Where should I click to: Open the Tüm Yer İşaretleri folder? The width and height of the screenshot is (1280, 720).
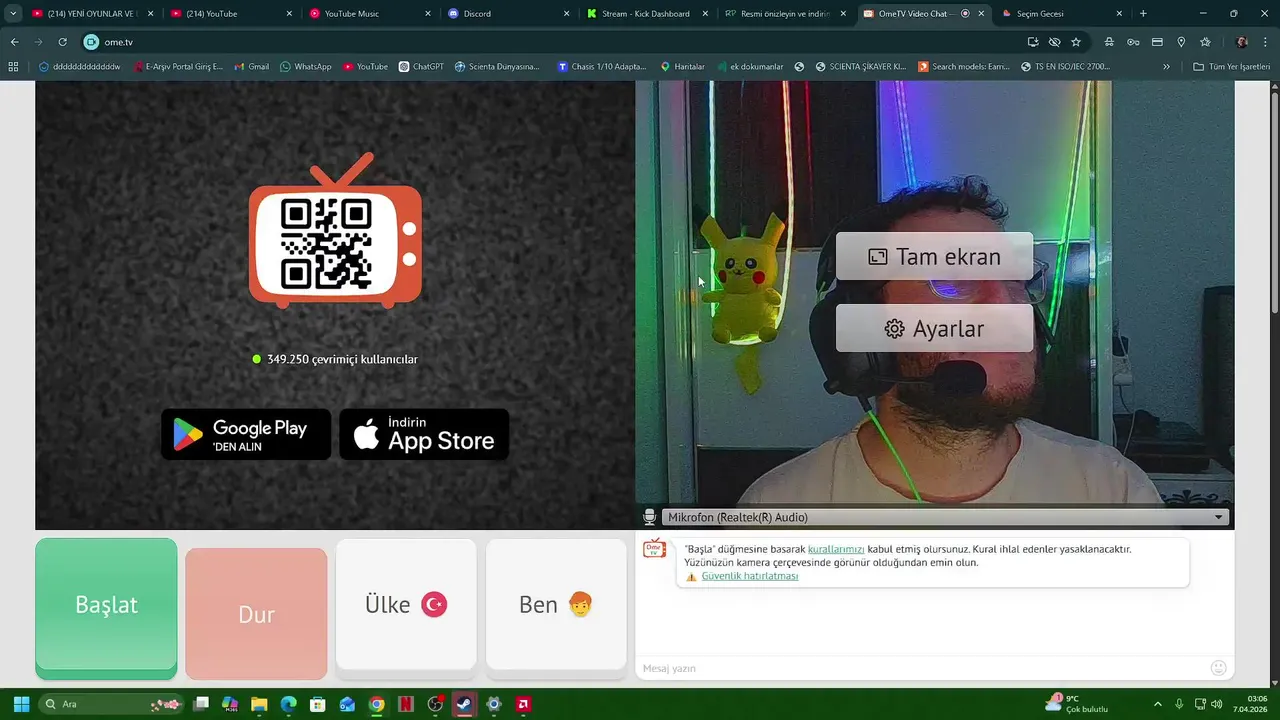click(x=1231, y=67)
